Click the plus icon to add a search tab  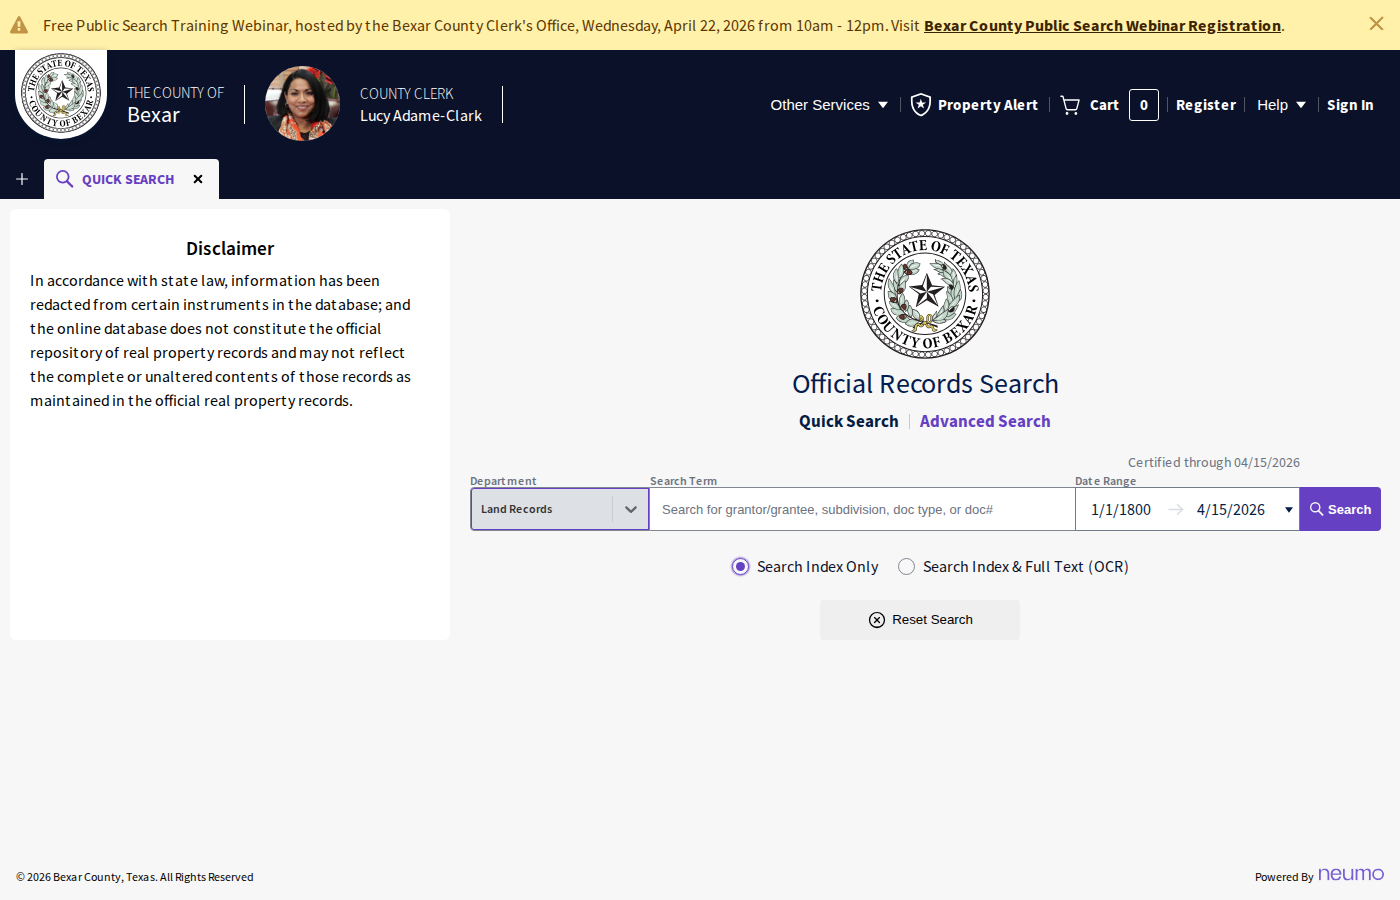(21, 179)
